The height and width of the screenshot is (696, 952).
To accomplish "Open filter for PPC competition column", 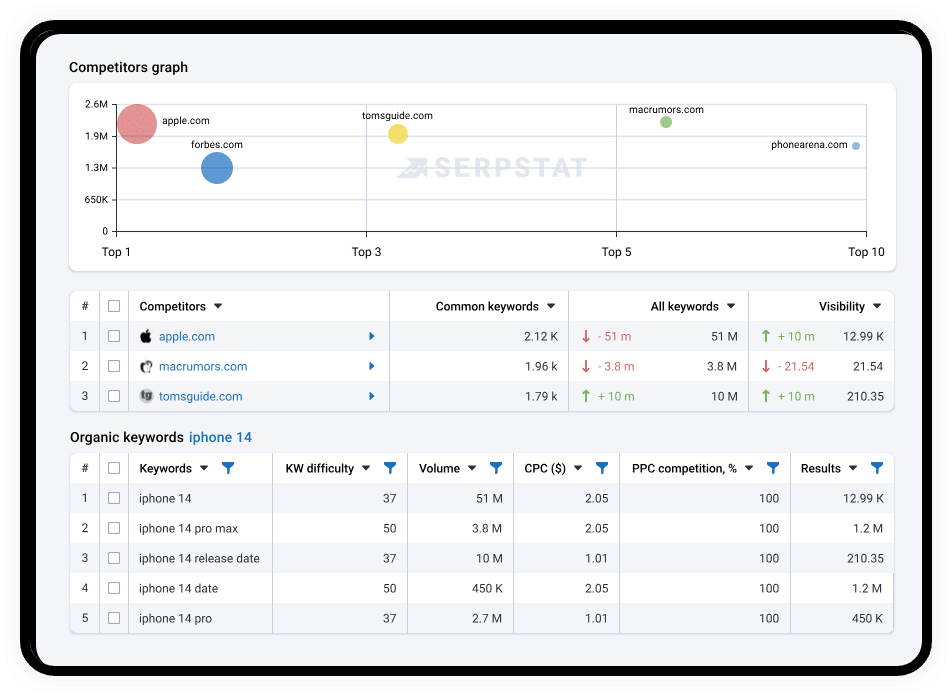I will (x=772, y=468).
